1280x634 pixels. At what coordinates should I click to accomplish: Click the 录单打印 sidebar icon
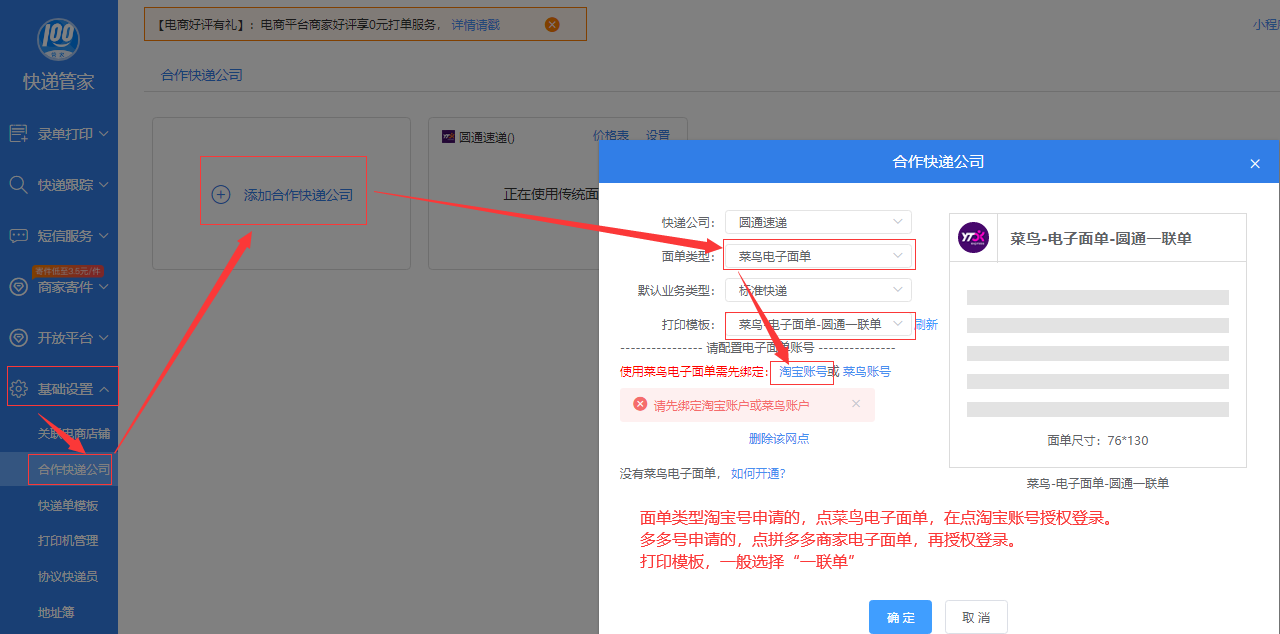pos(18,133)
